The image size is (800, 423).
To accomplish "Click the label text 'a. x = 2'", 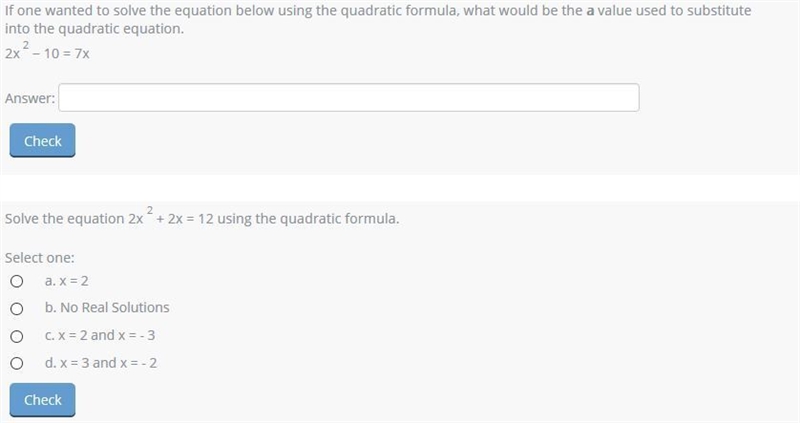I will point(66,281).
